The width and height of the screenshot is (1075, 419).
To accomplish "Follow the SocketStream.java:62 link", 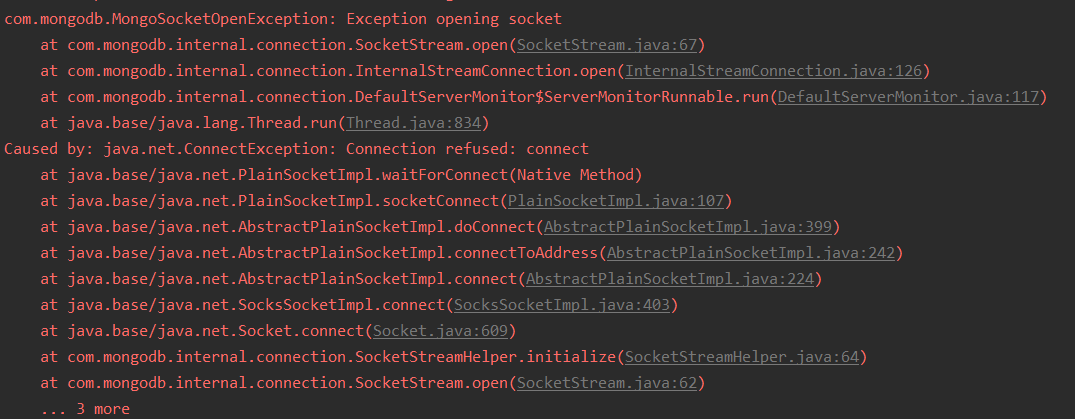I will pyautogui.click(x=607, y=383).
